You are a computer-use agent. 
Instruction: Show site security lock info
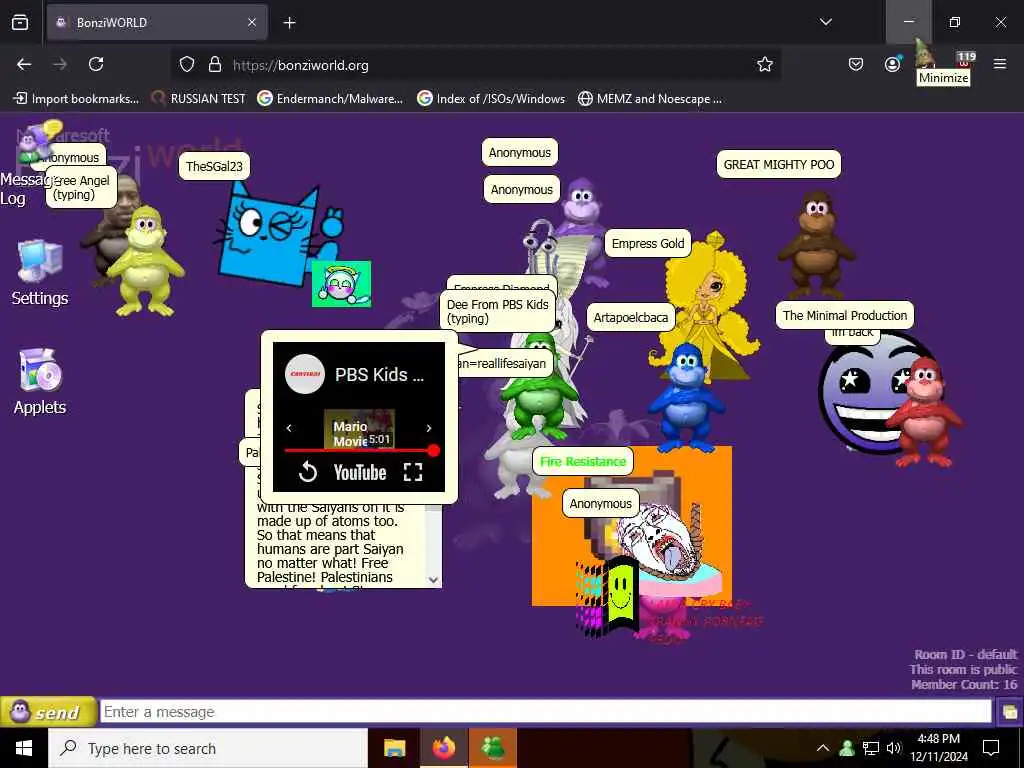[215, 65]
